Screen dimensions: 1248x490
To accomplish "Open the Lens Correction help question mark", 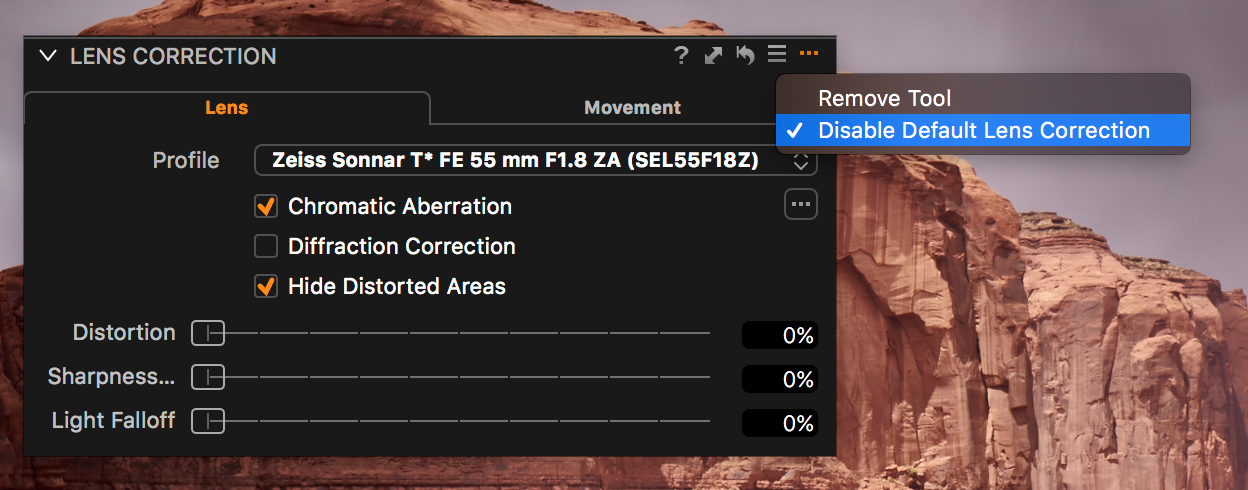I will (681, 56).
